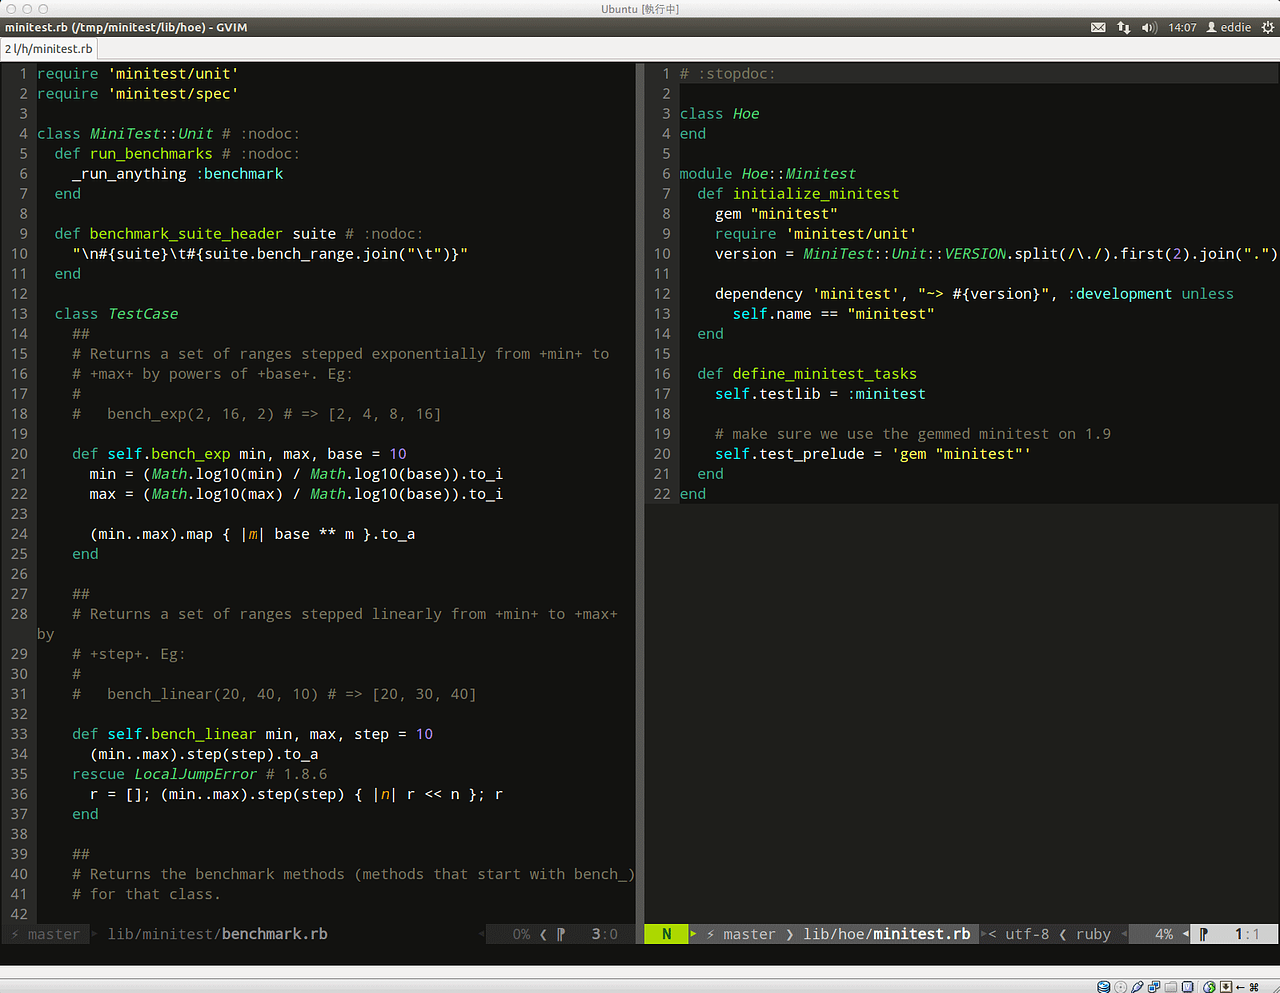Click the VirtualBox hard disk activity icon
Screen dimensions: 1280x993
tap(1103, 986)
